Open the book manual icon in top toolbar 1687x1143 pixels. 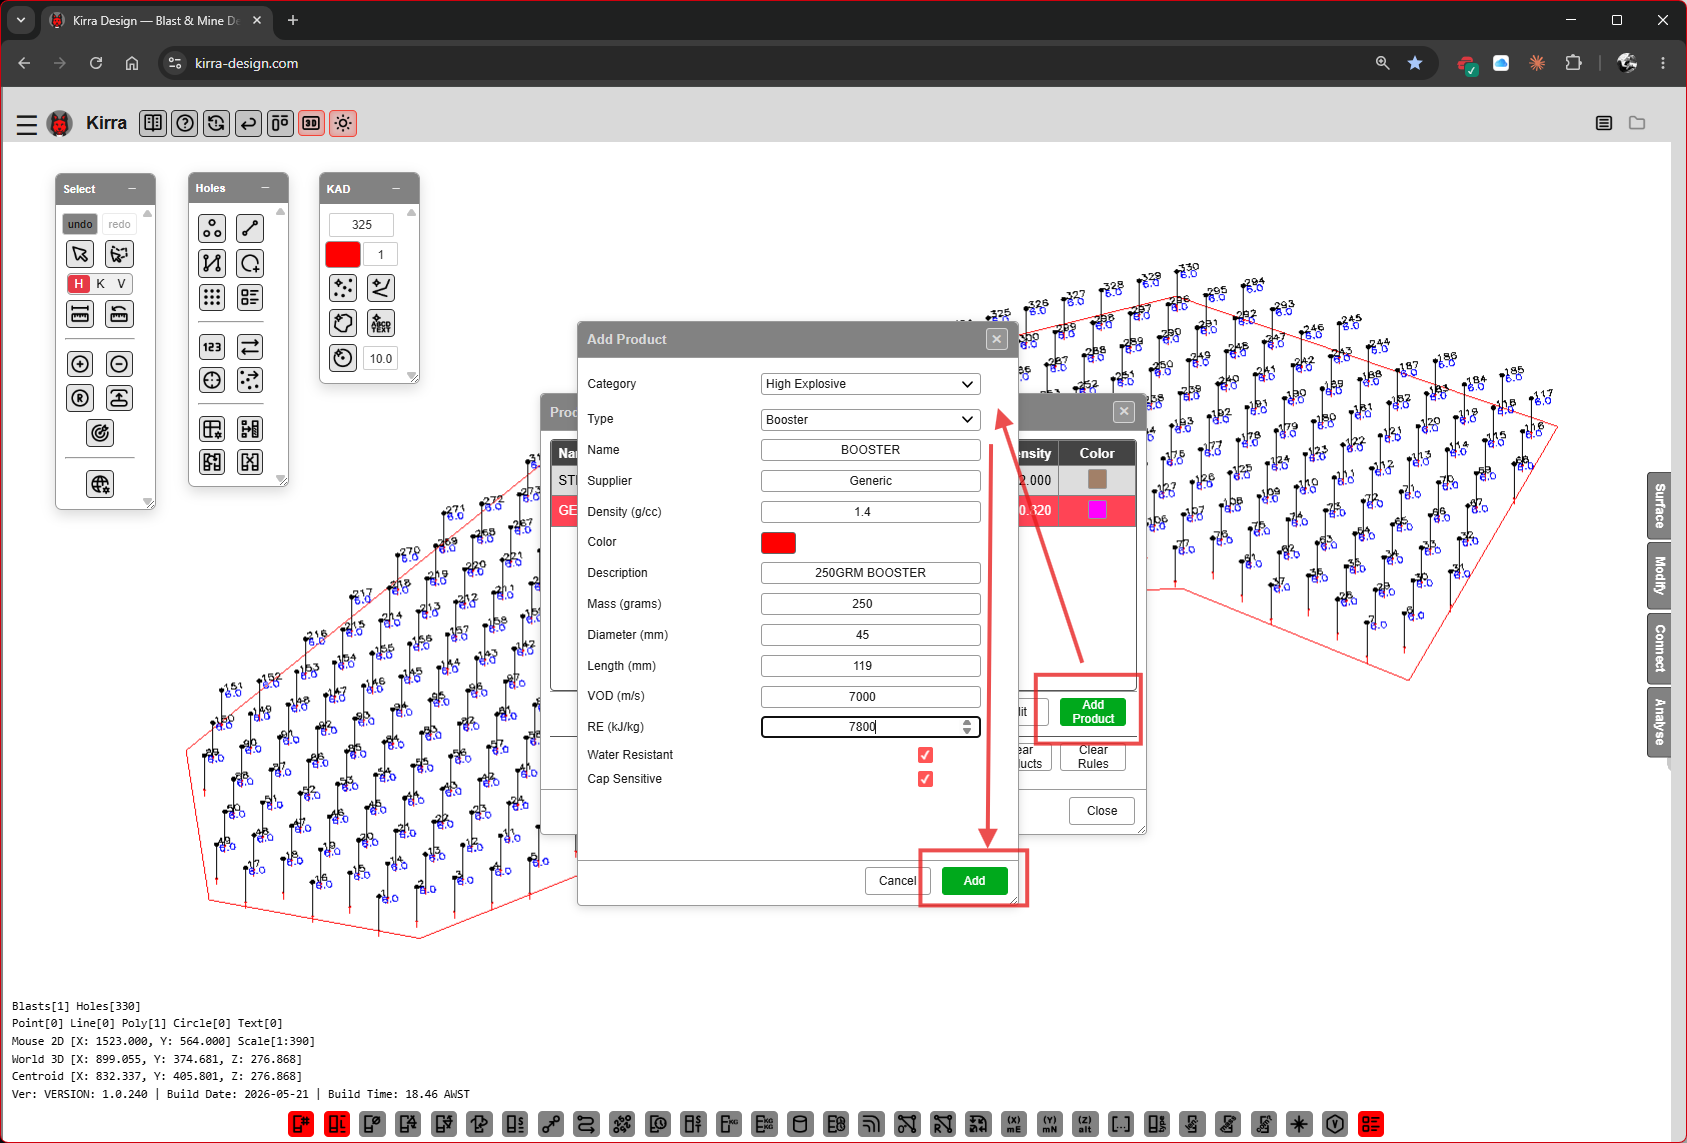pyautogui.click(x=153, y=123)
